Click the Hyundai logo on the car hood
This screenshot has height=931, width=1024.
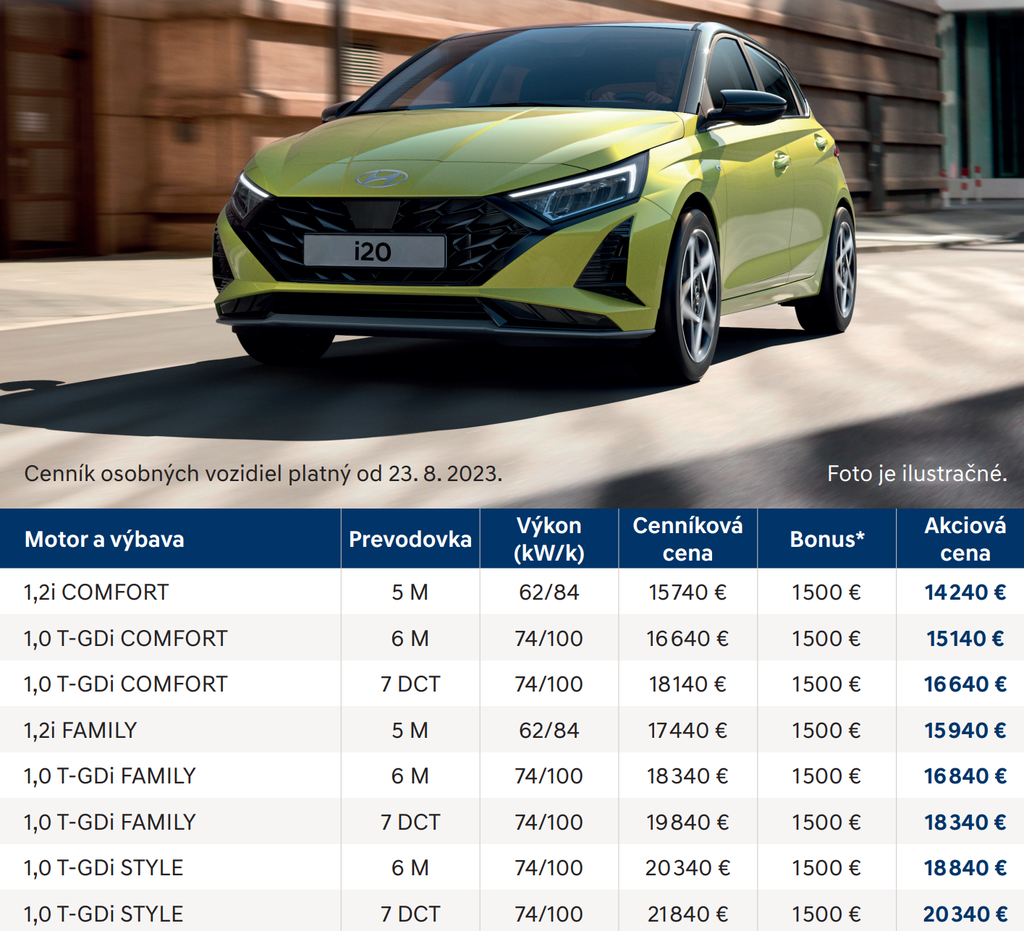[x=381, y=178]
